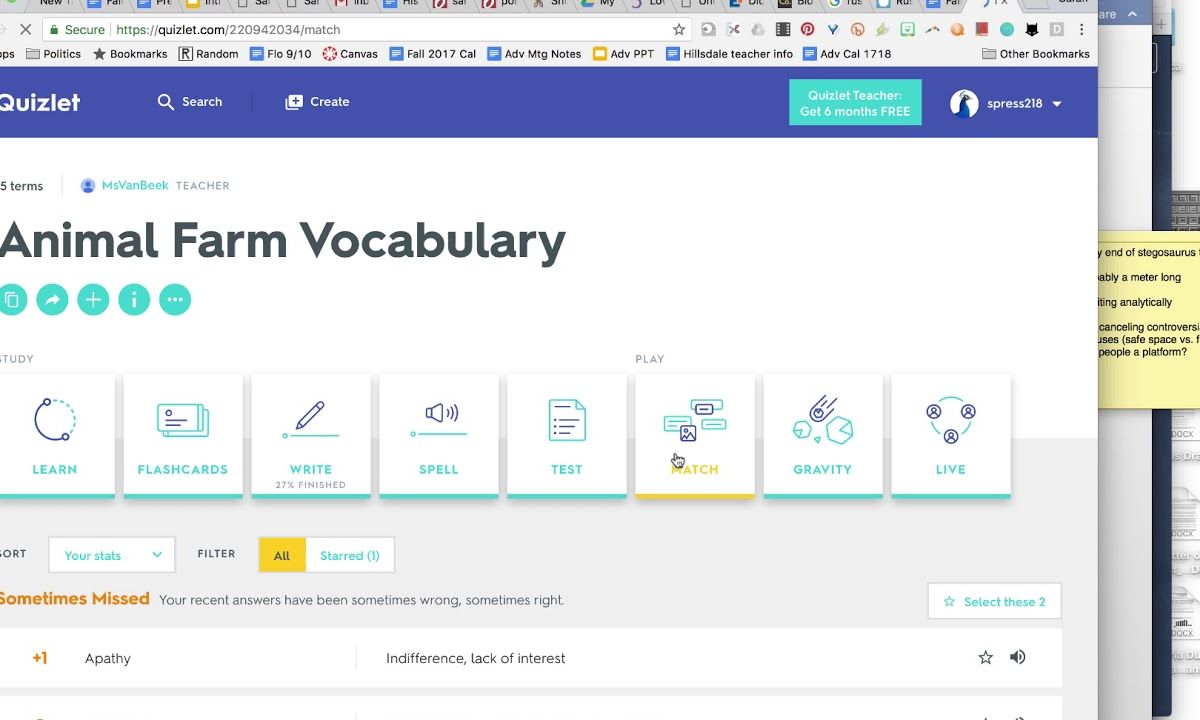Viewport: 1200px width, 720px height.
Task: Click the "+1" score next to Apathy
Action: click(40, 658)
